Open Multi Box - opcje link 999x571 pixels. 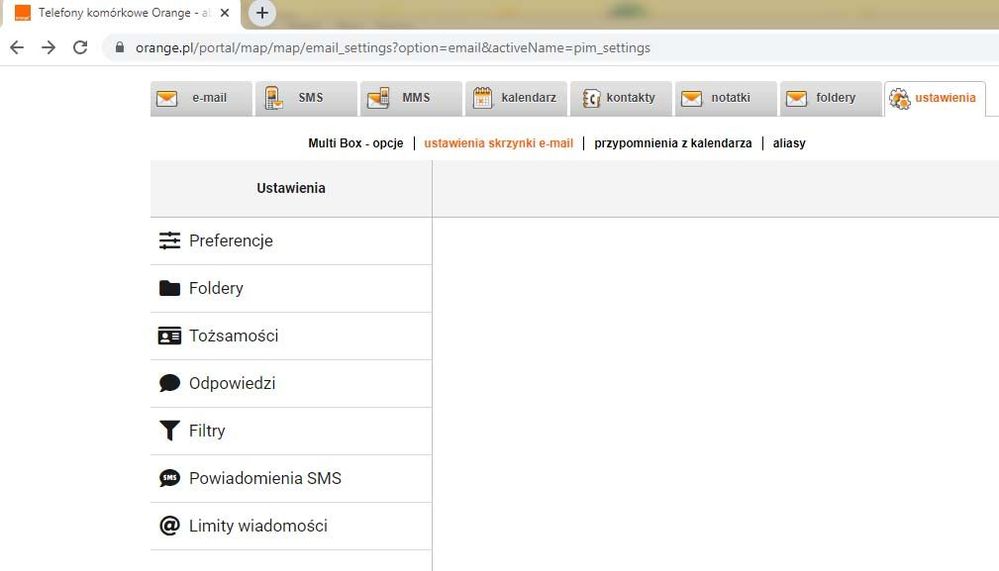click(356, 143)
